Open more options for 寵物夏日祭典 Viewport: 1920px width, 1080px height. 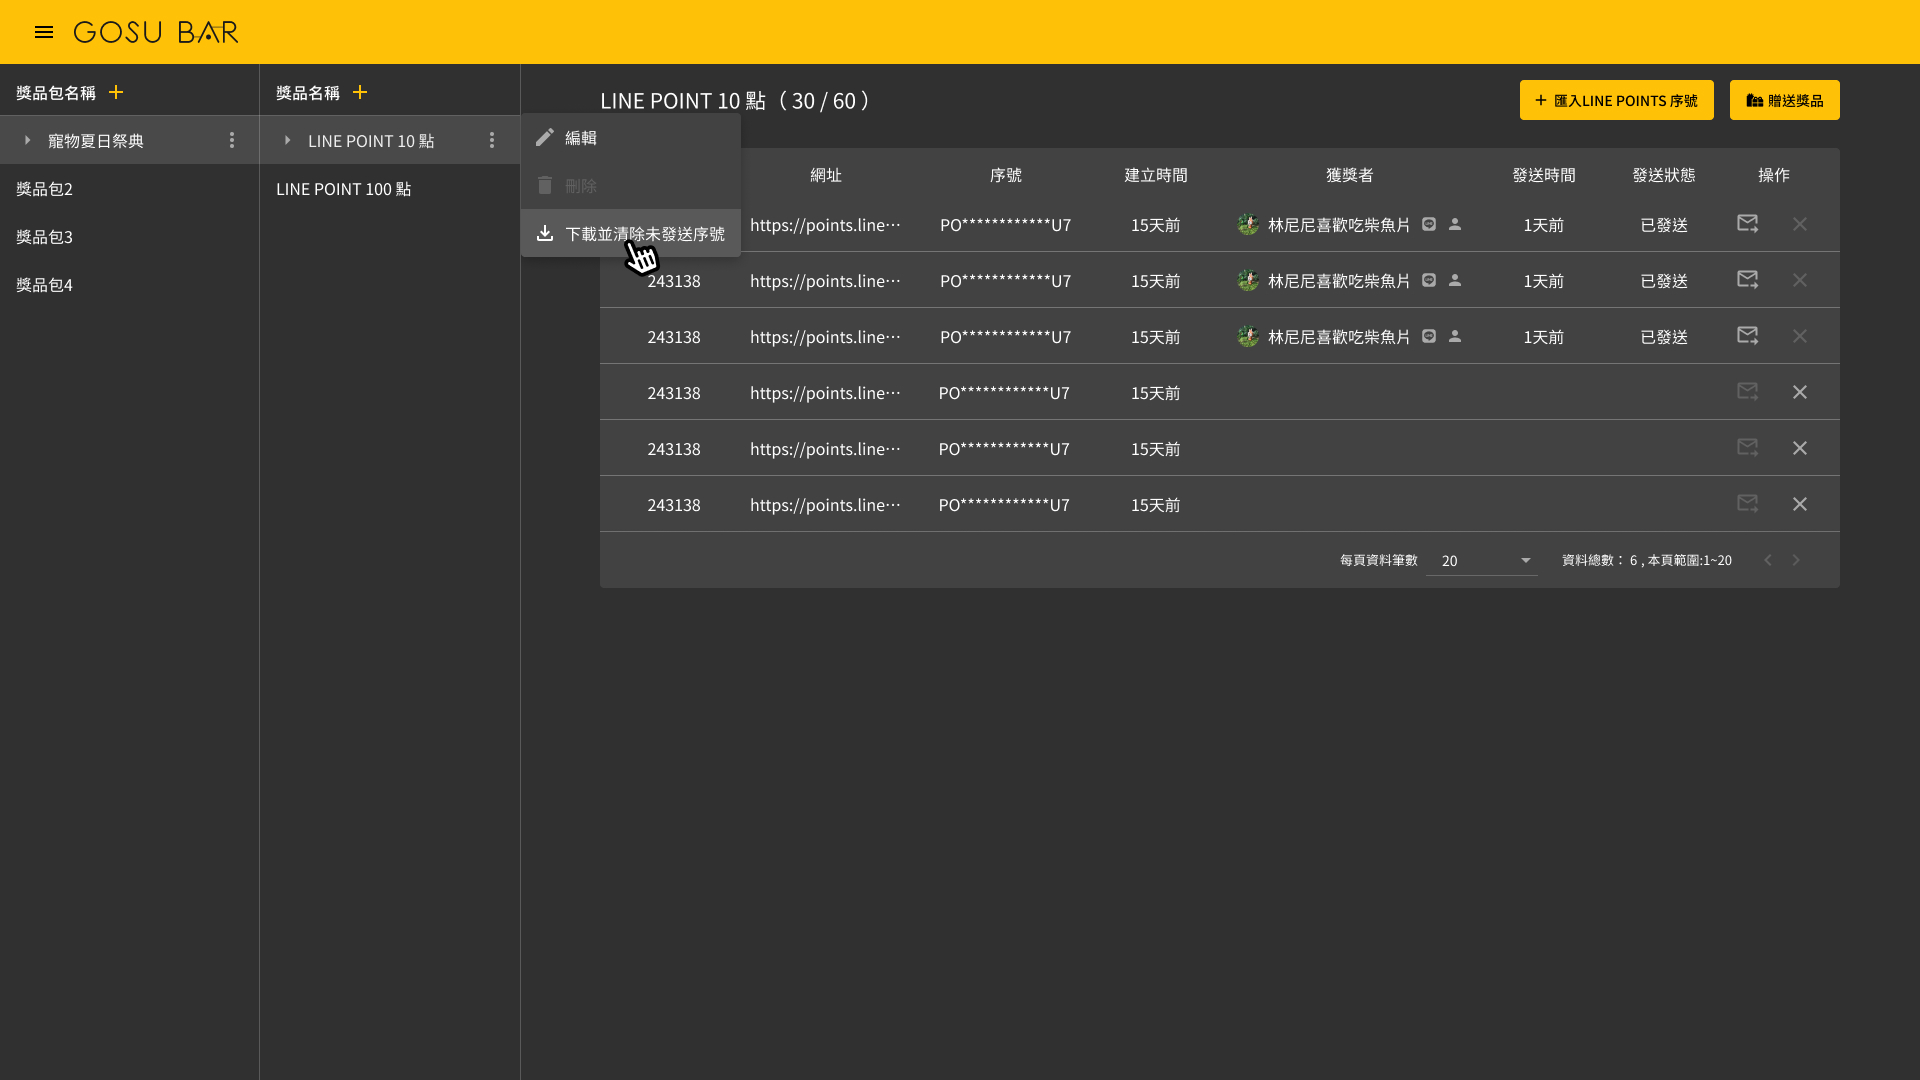click(232, 140)
